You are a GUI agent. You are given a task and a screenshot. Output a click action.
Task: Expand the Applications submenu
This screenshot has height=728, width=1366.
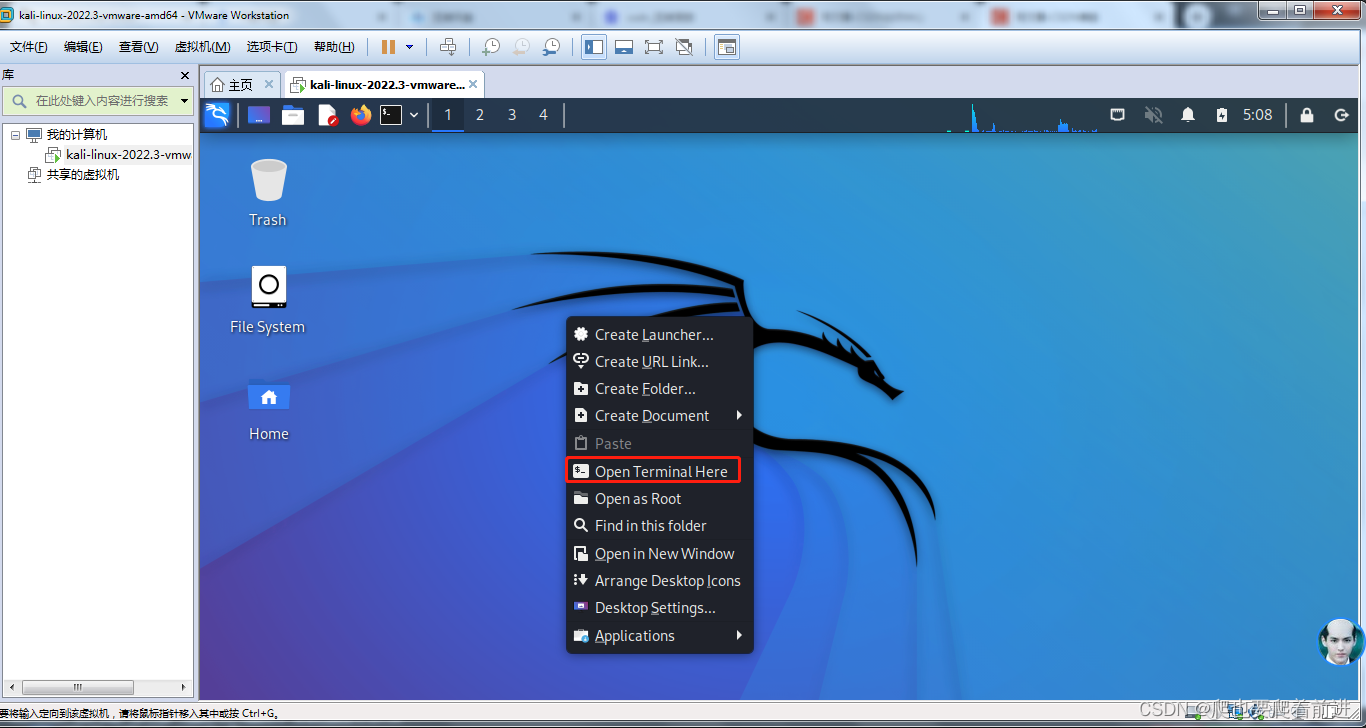coord(659,636)
